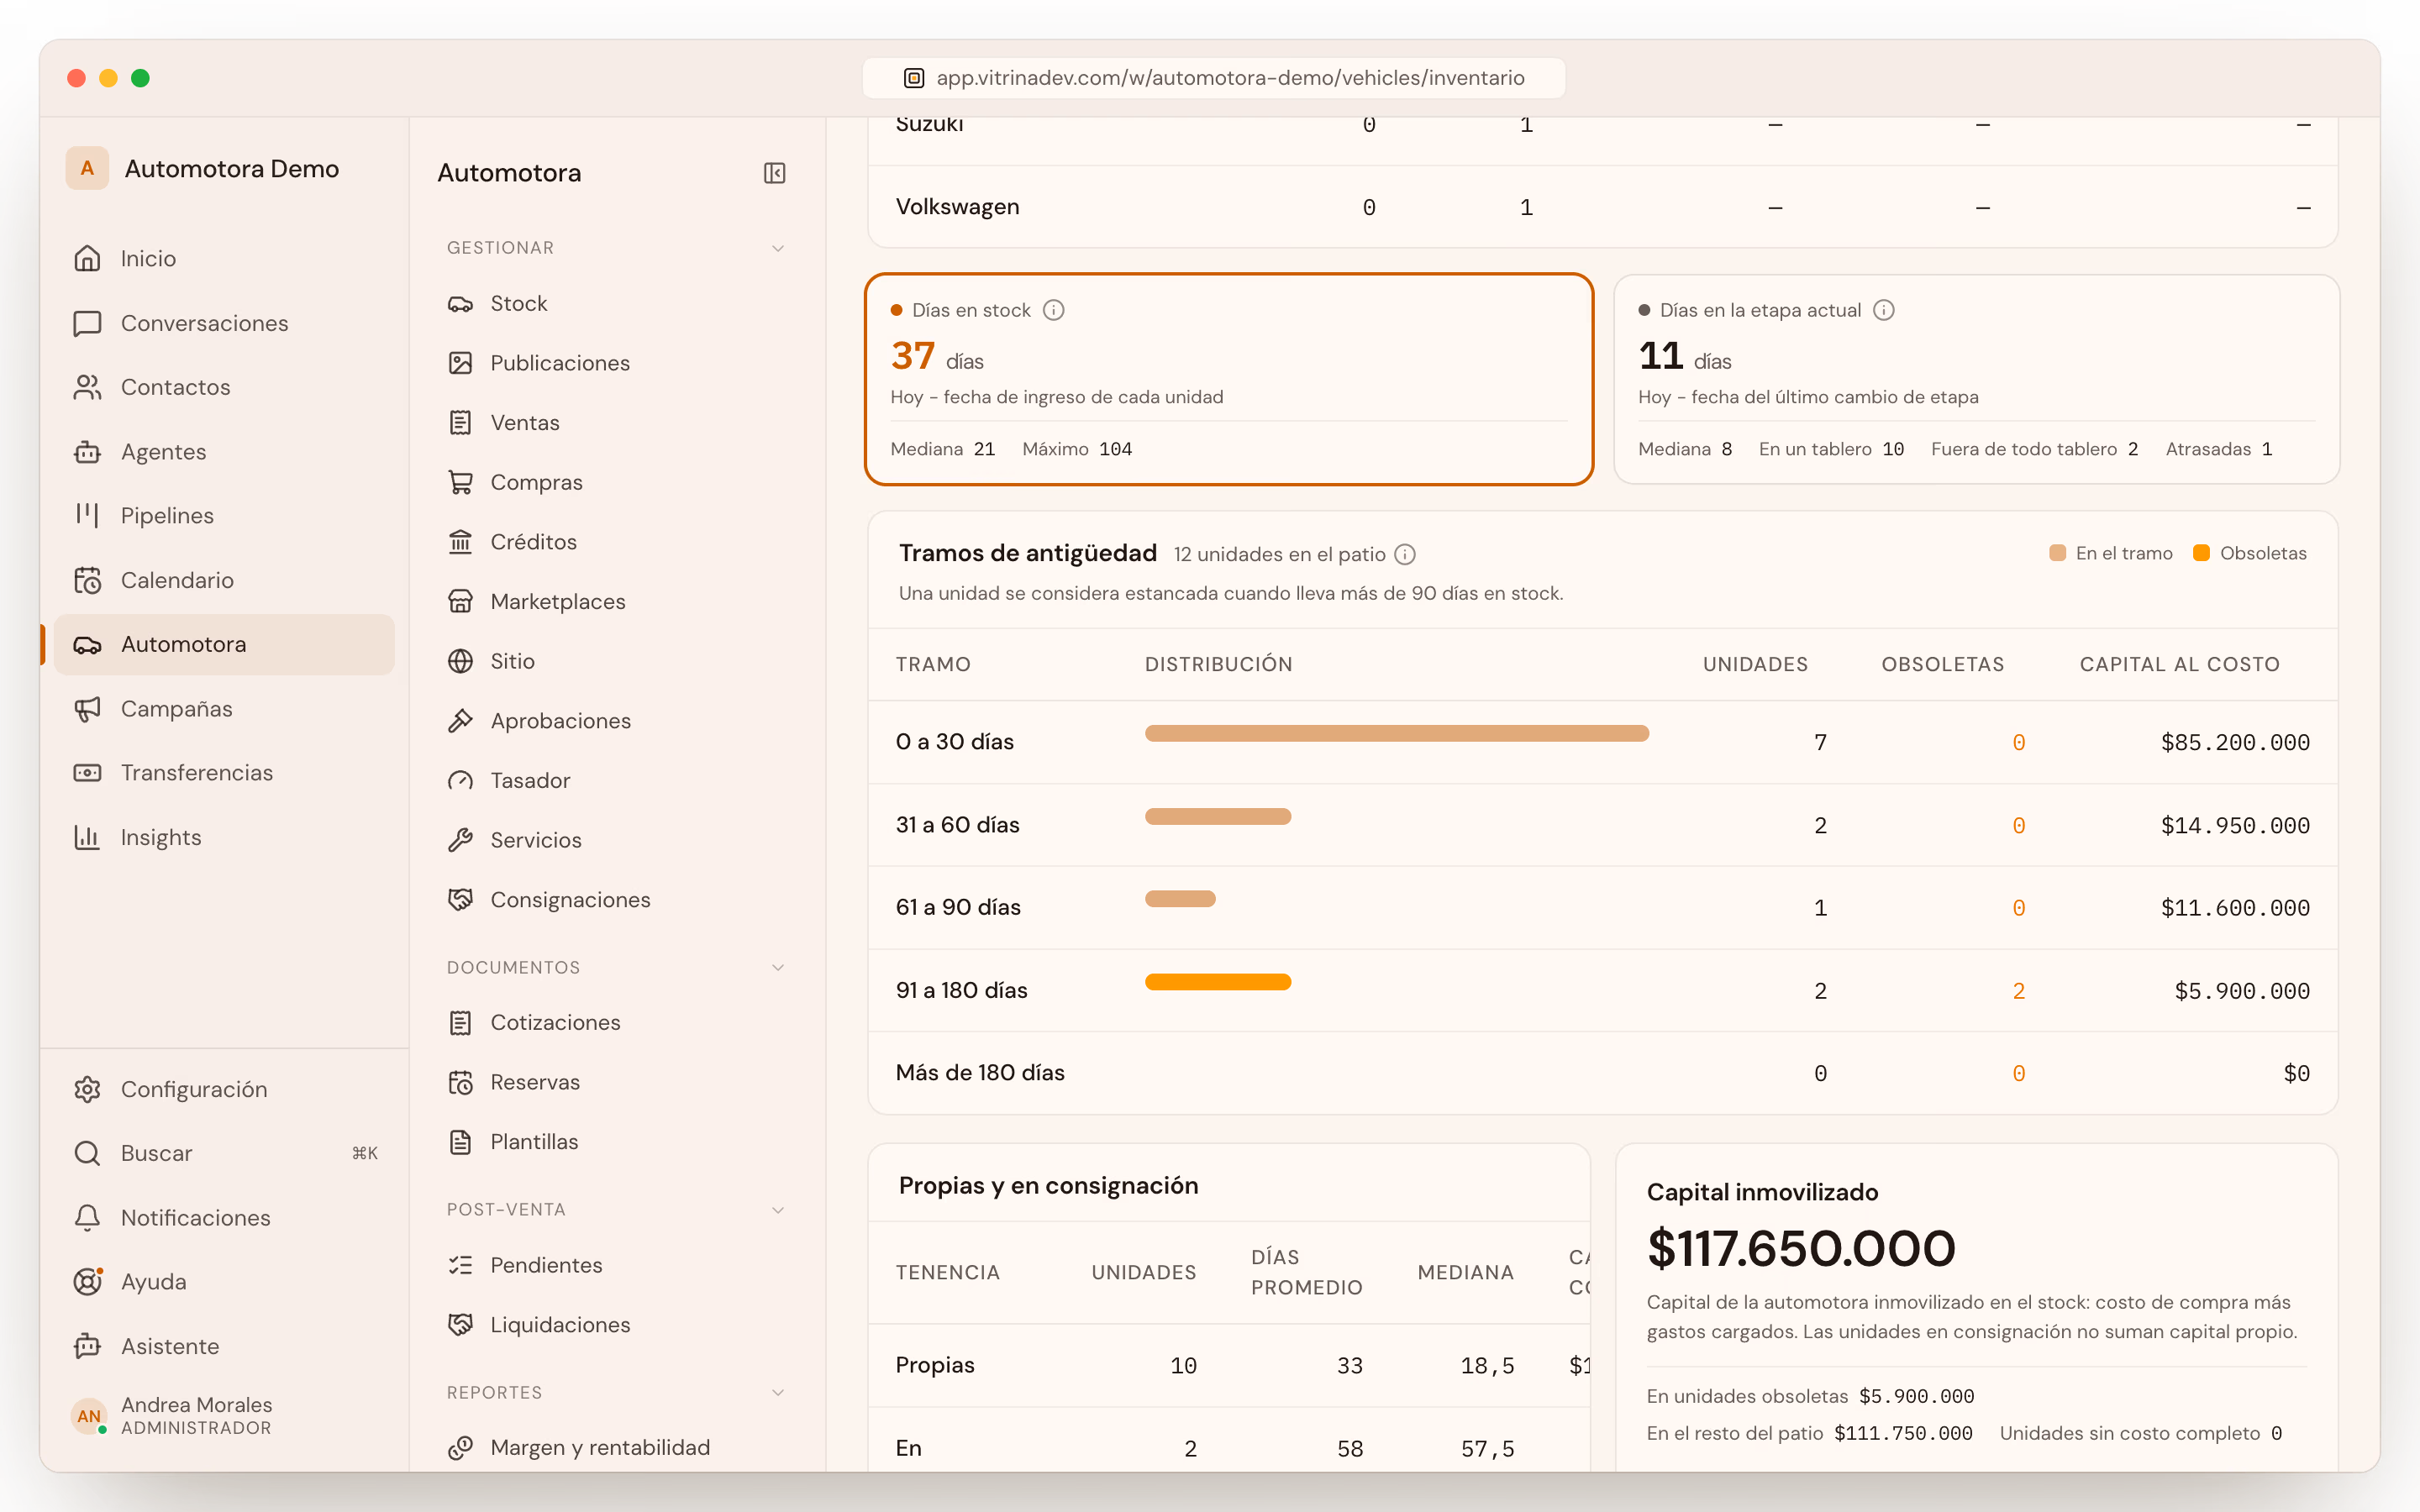Click the 0 a 30 días distribution bar
The image size is (2420, 1512).
(x=1397, y=733)
